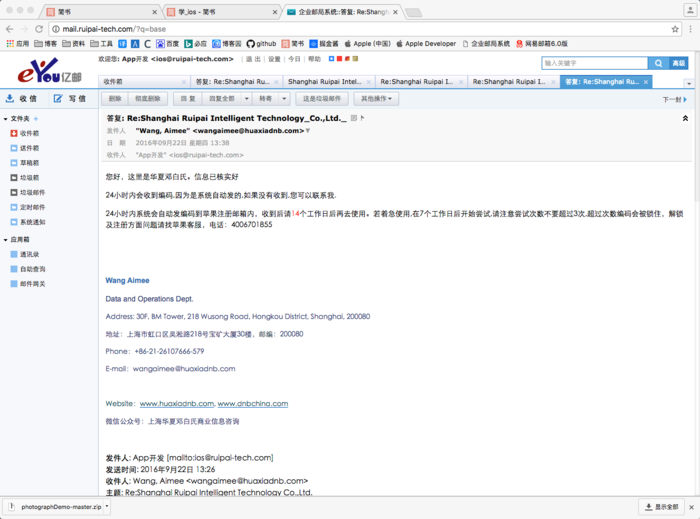Switch to the 学_ios - 简书 browser tab
The height and width of the screenshot is (519, 700).
click(x=221, y=12)
